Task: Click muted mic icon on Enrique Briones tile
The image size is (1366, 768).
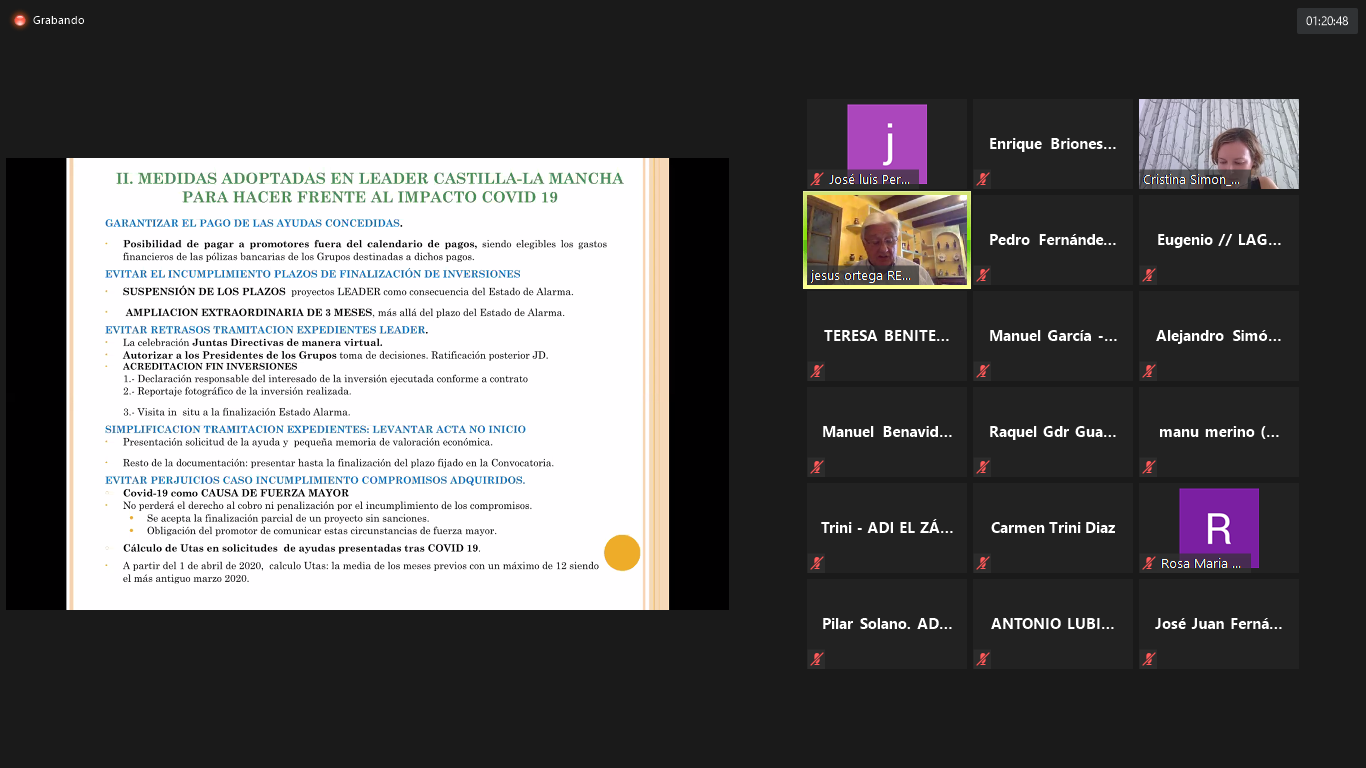Action: tap(983, 180)
